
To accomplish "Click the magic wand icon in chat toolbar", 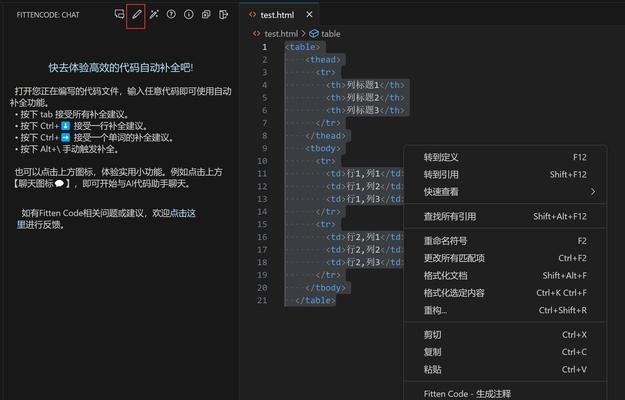I will 154,15.
